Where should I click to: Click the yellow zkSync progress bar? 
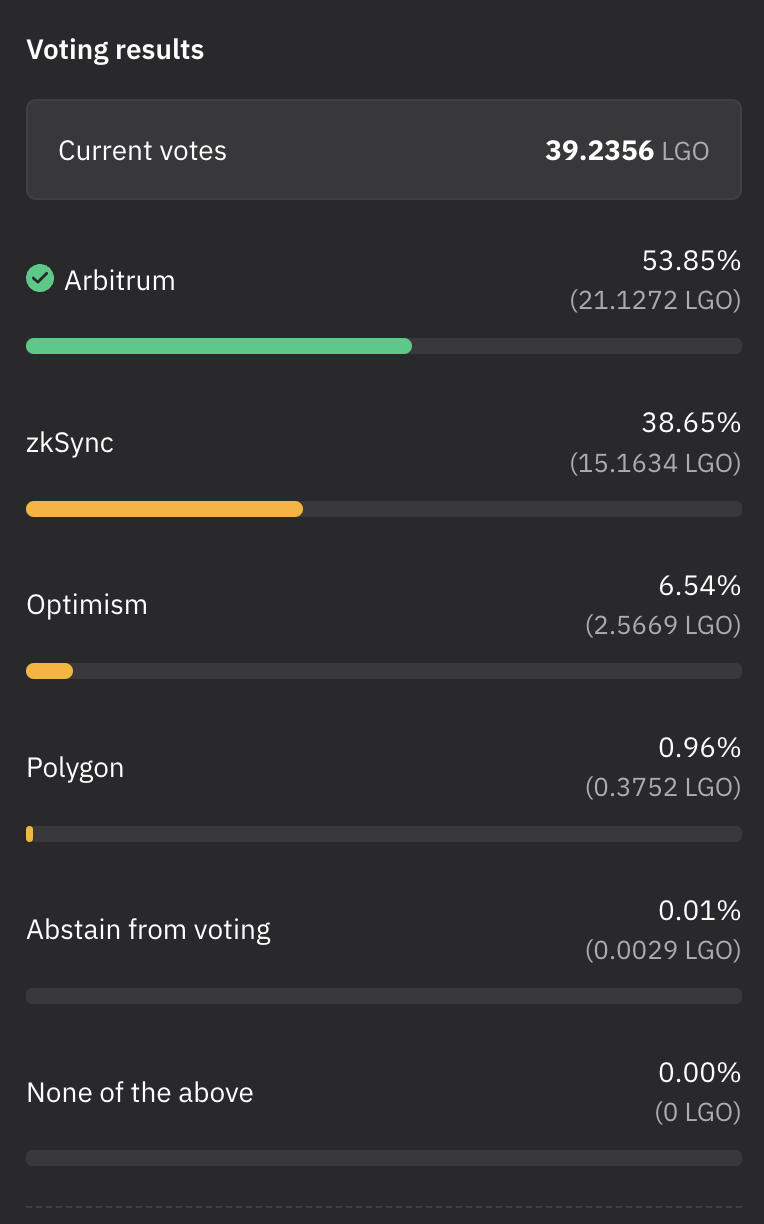click(164, 509)
